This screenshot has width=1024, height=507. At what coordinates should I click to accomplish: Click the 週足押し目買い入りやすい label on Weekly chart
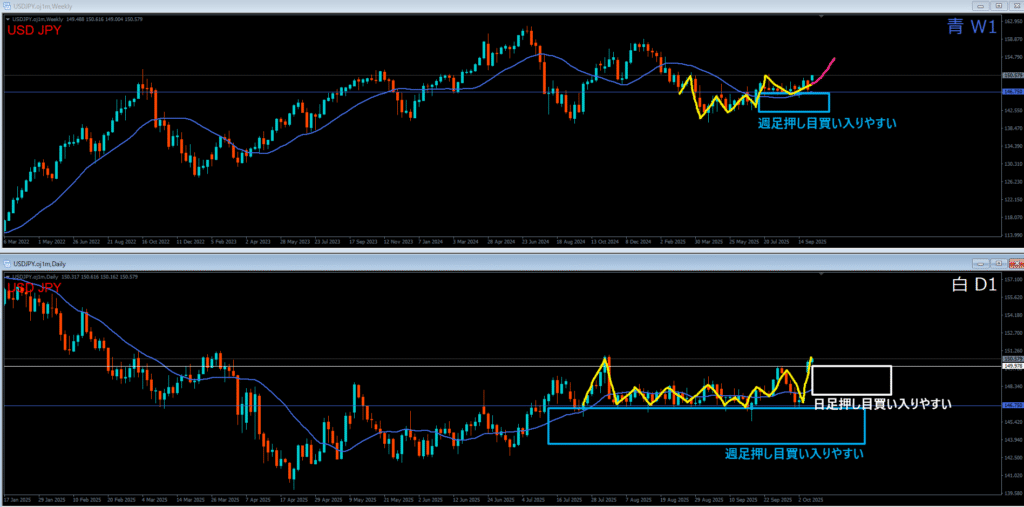[826, 123]
